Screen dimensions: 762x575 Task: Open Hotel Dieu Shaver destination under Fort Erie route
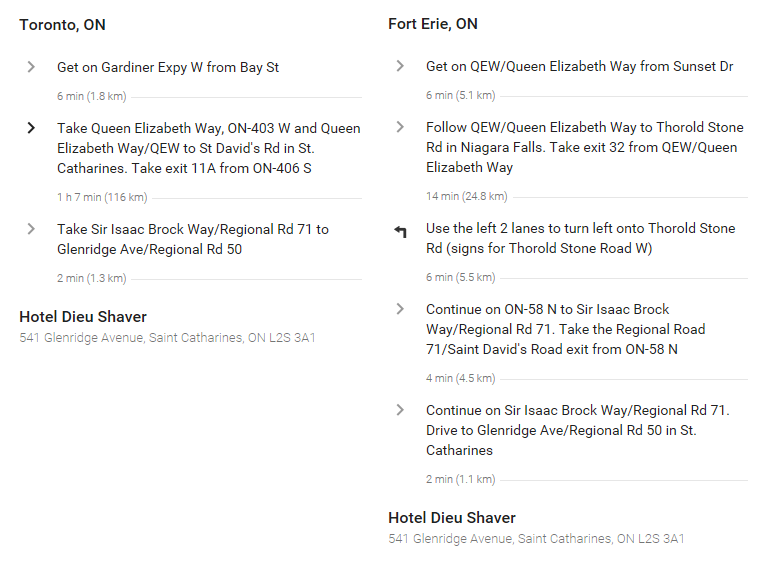tap(451, 518)
